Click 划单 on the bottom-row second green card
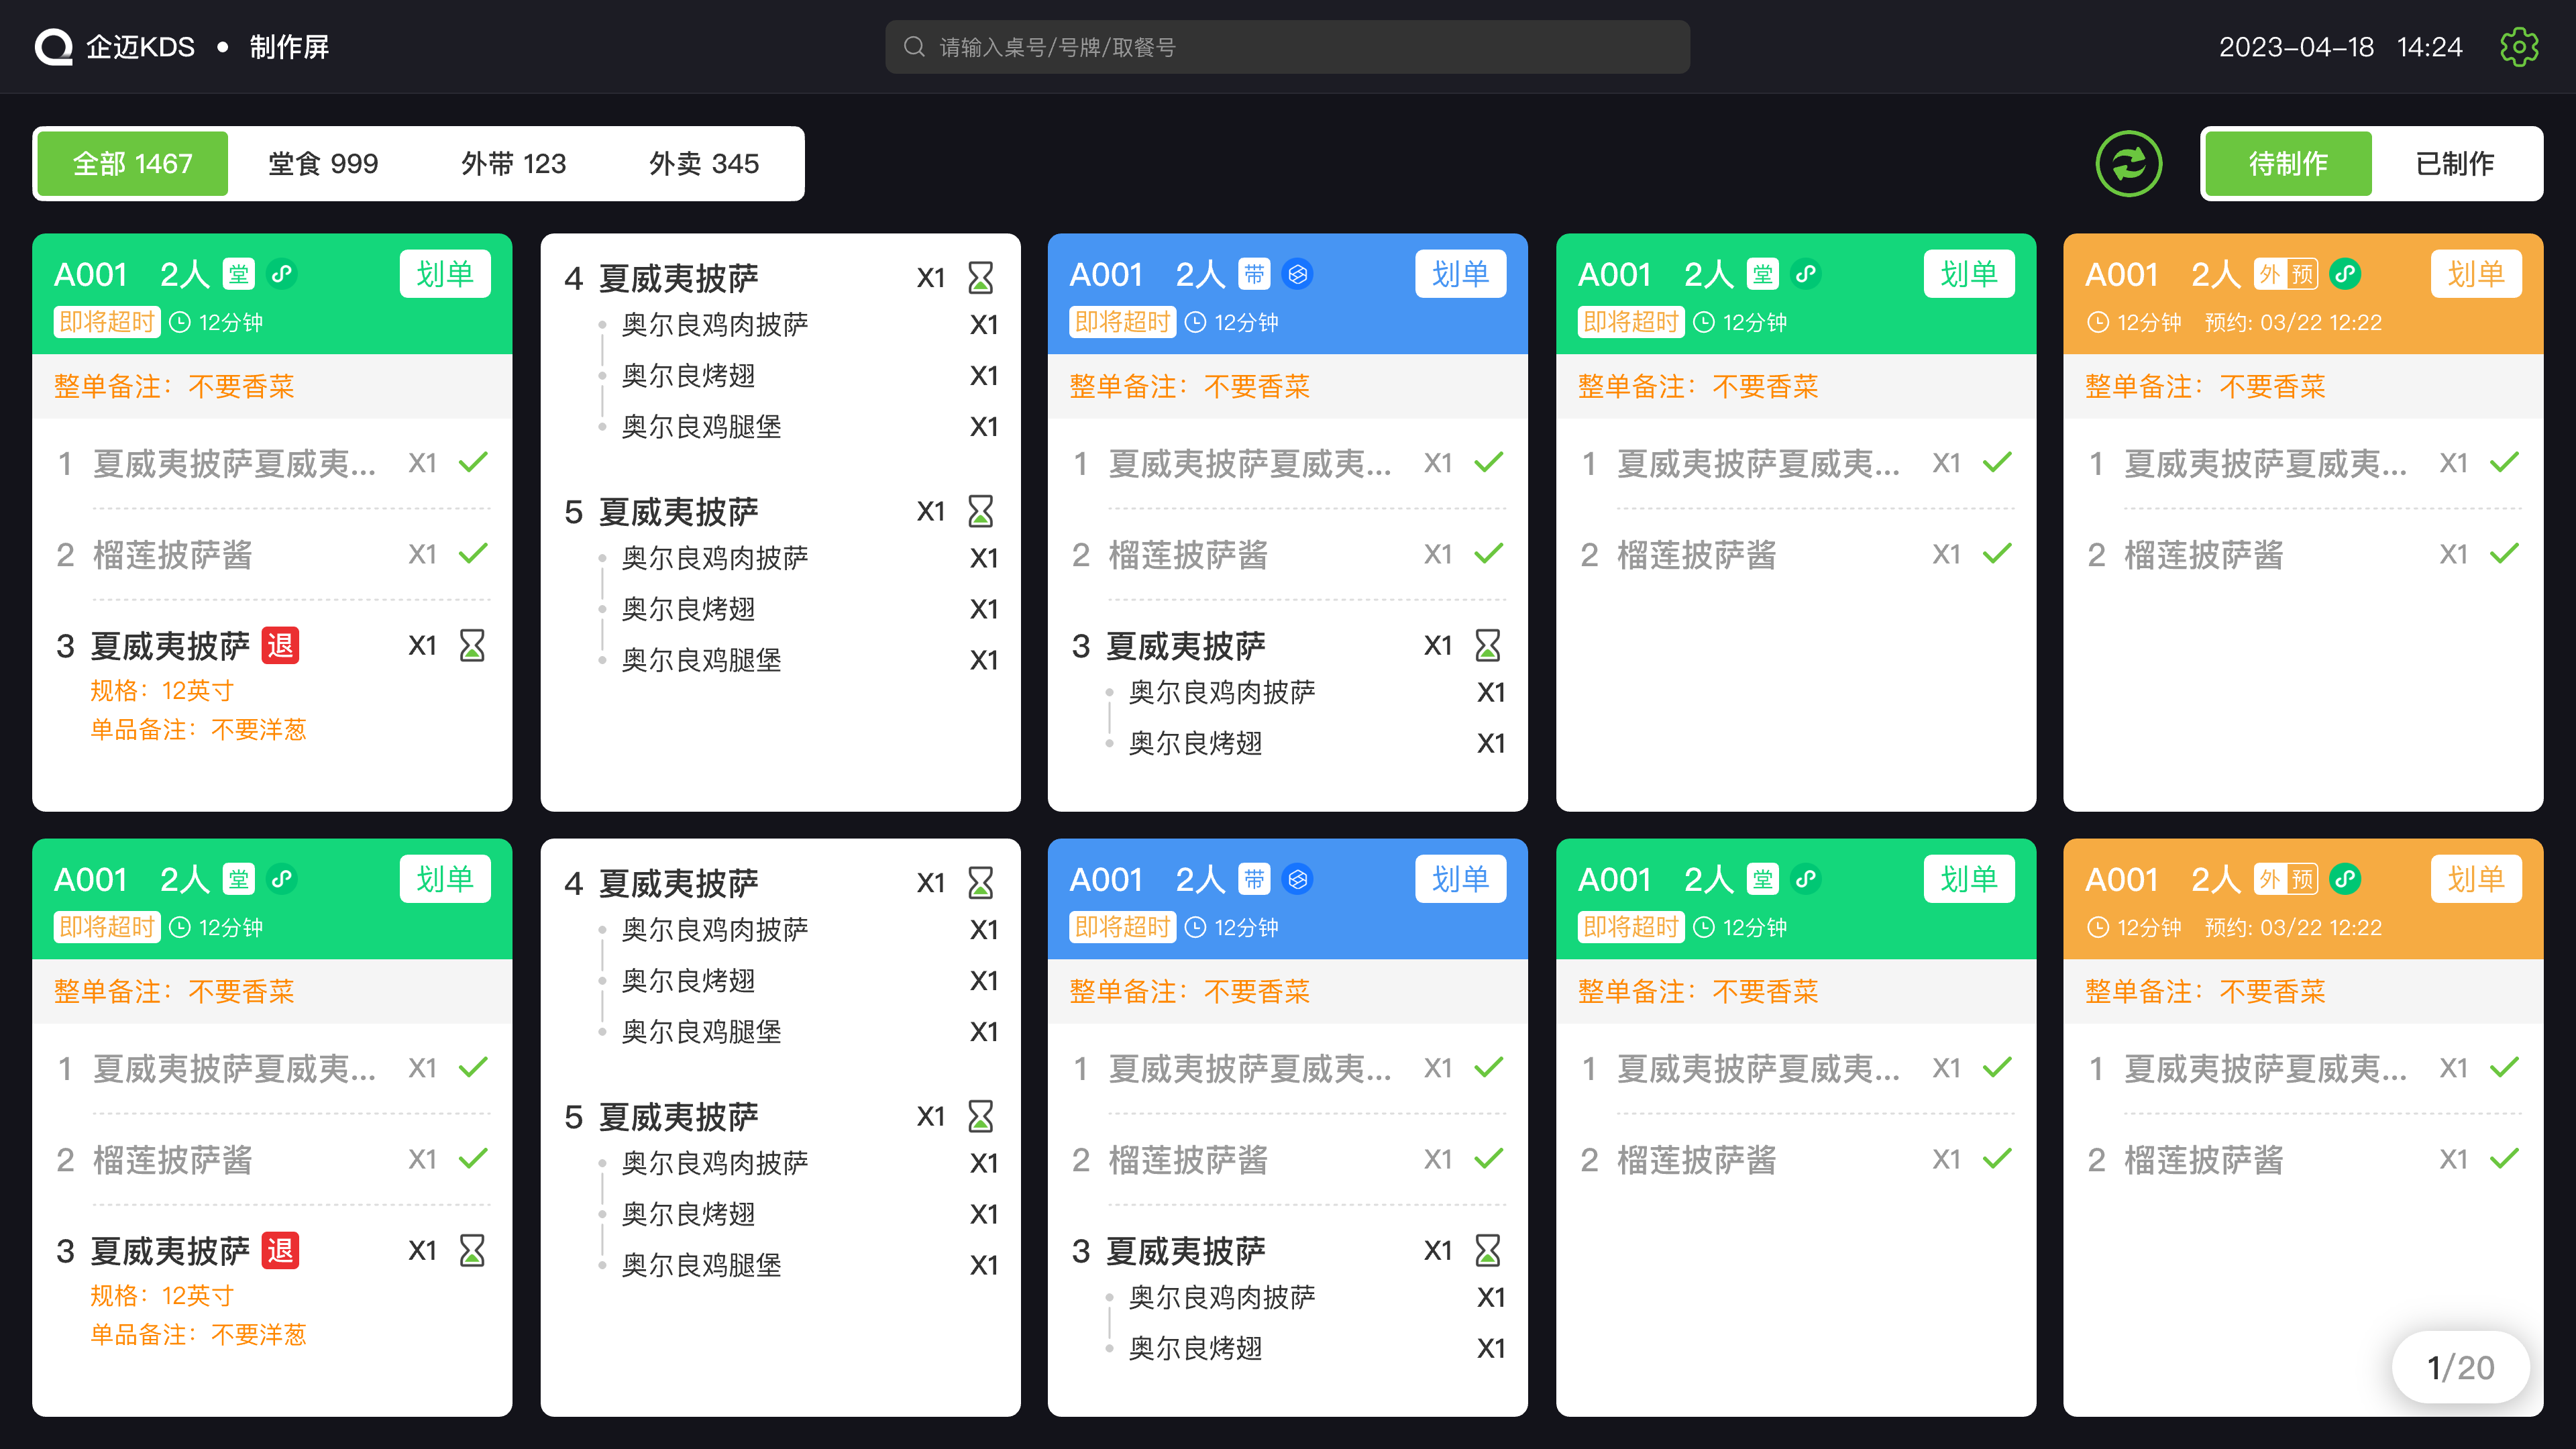2576x1449 pixels. (1969, 878)
